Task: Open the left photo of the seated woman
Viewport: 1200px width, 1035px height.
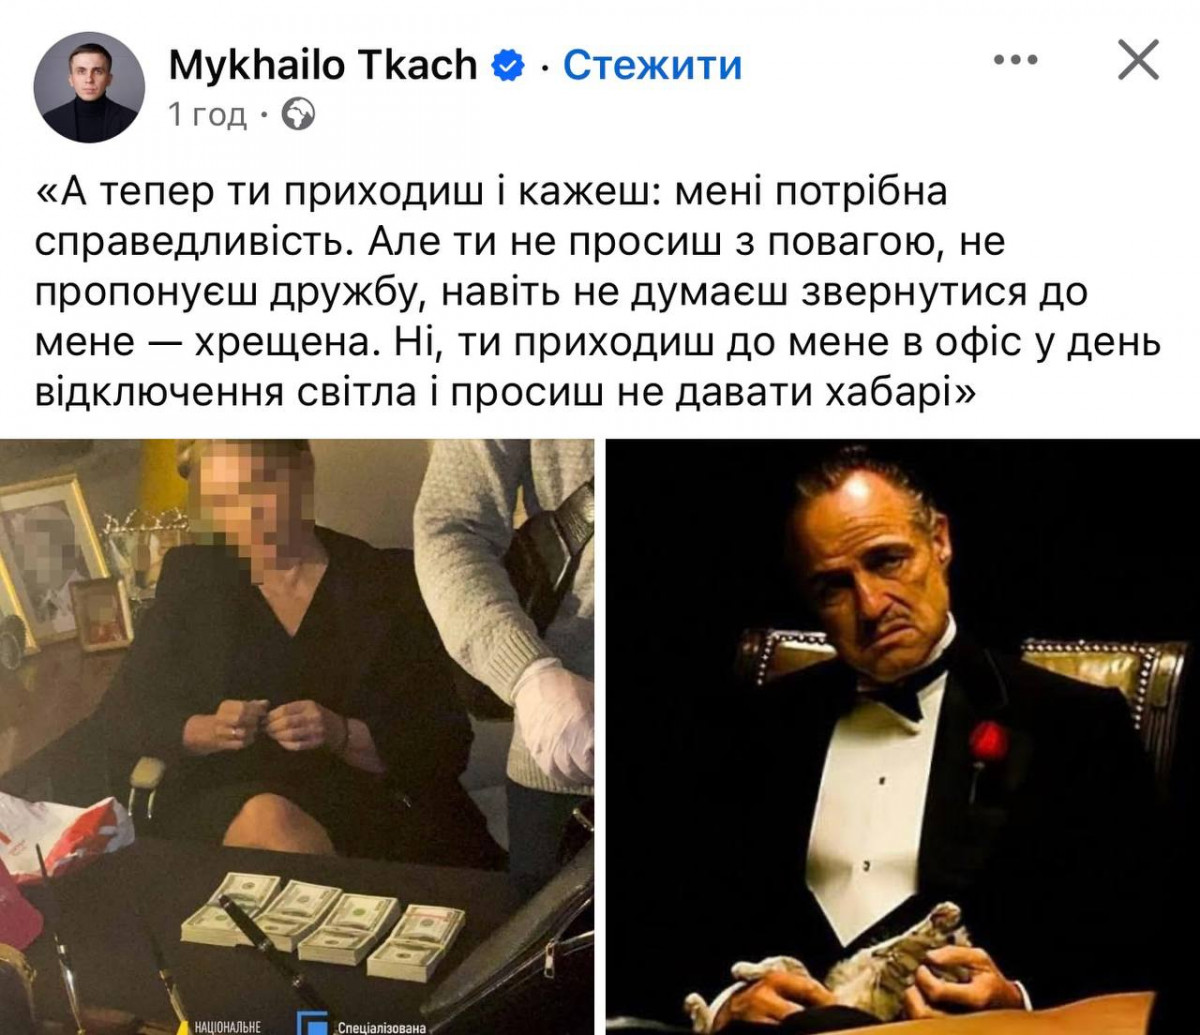Action: click(x=297, y=737)
